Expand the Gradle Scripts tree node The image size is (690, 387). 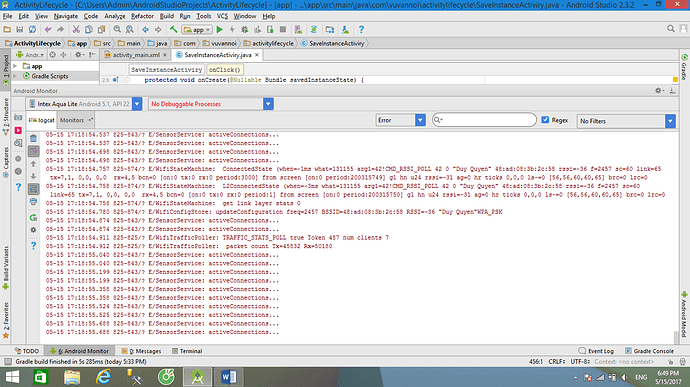point(15,76)
